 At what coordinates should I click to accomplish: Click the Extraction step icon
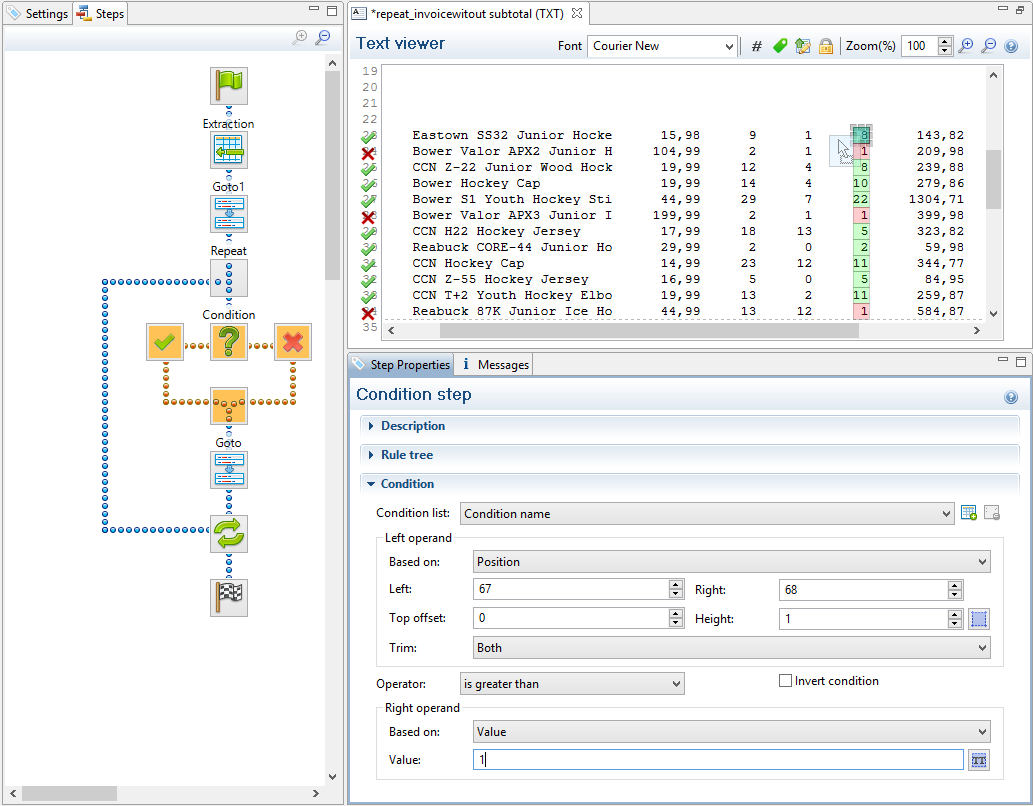pyautogui.click(x=229, y=151)
